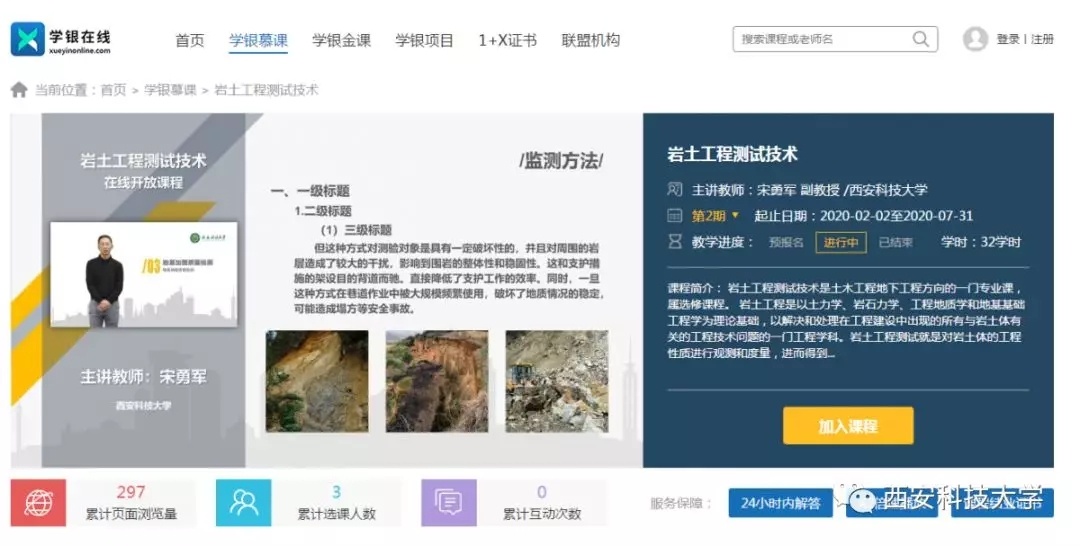Focus the 搜索课程或老师名 search field
Image resolution: width=1080 pixels, height=546 pixels.
click(x=835, y=39)
